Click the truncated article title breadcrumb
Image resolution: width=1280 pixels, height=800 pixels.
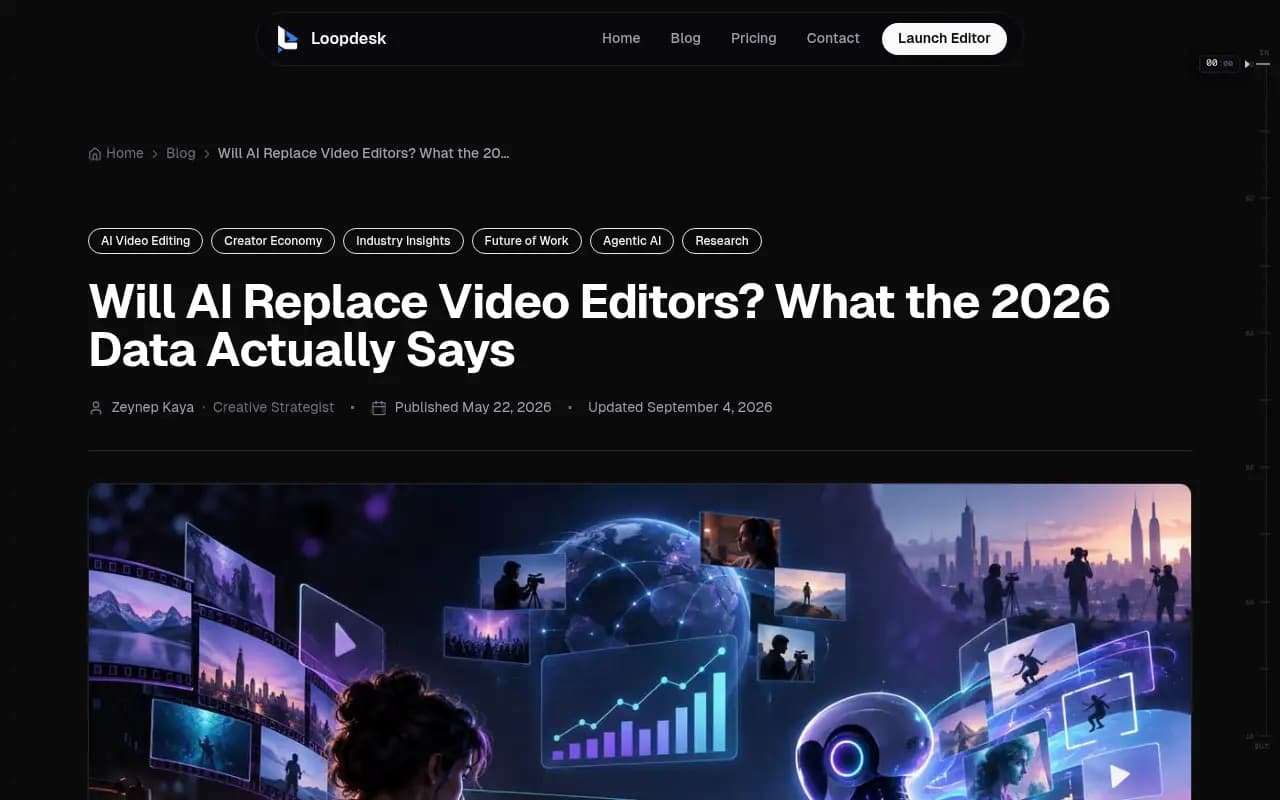(x=364, y=153)
